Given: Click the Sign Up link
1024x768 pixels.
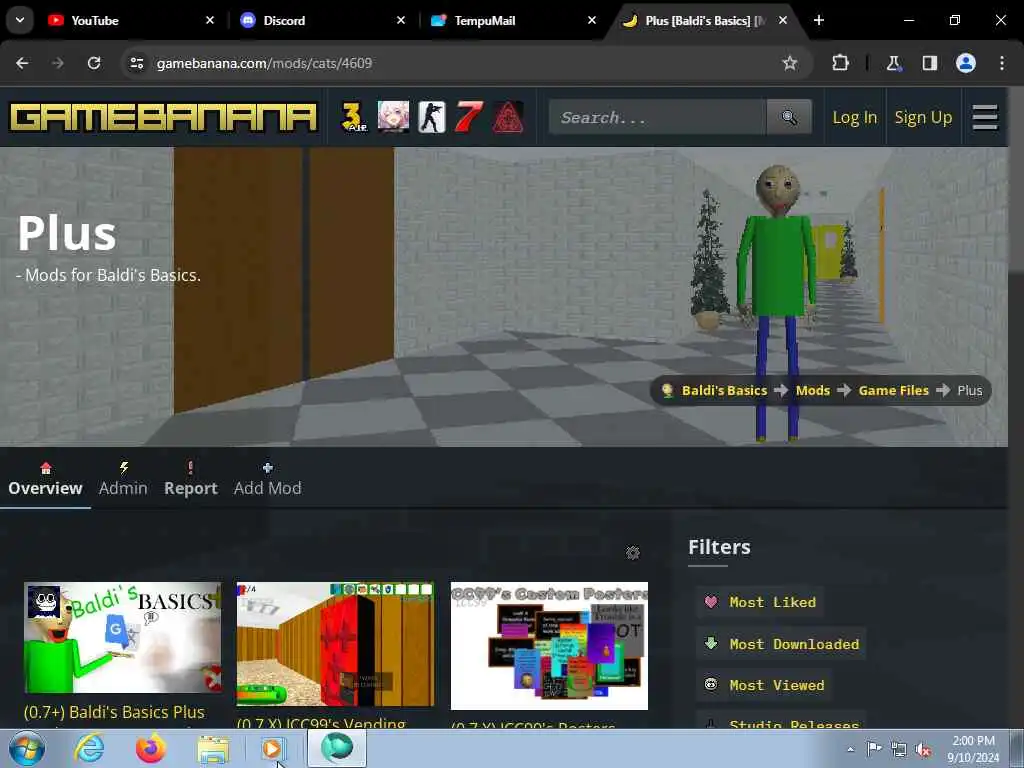Looking at the screenshot, I should pyautogui.click(x=923, y=118).
